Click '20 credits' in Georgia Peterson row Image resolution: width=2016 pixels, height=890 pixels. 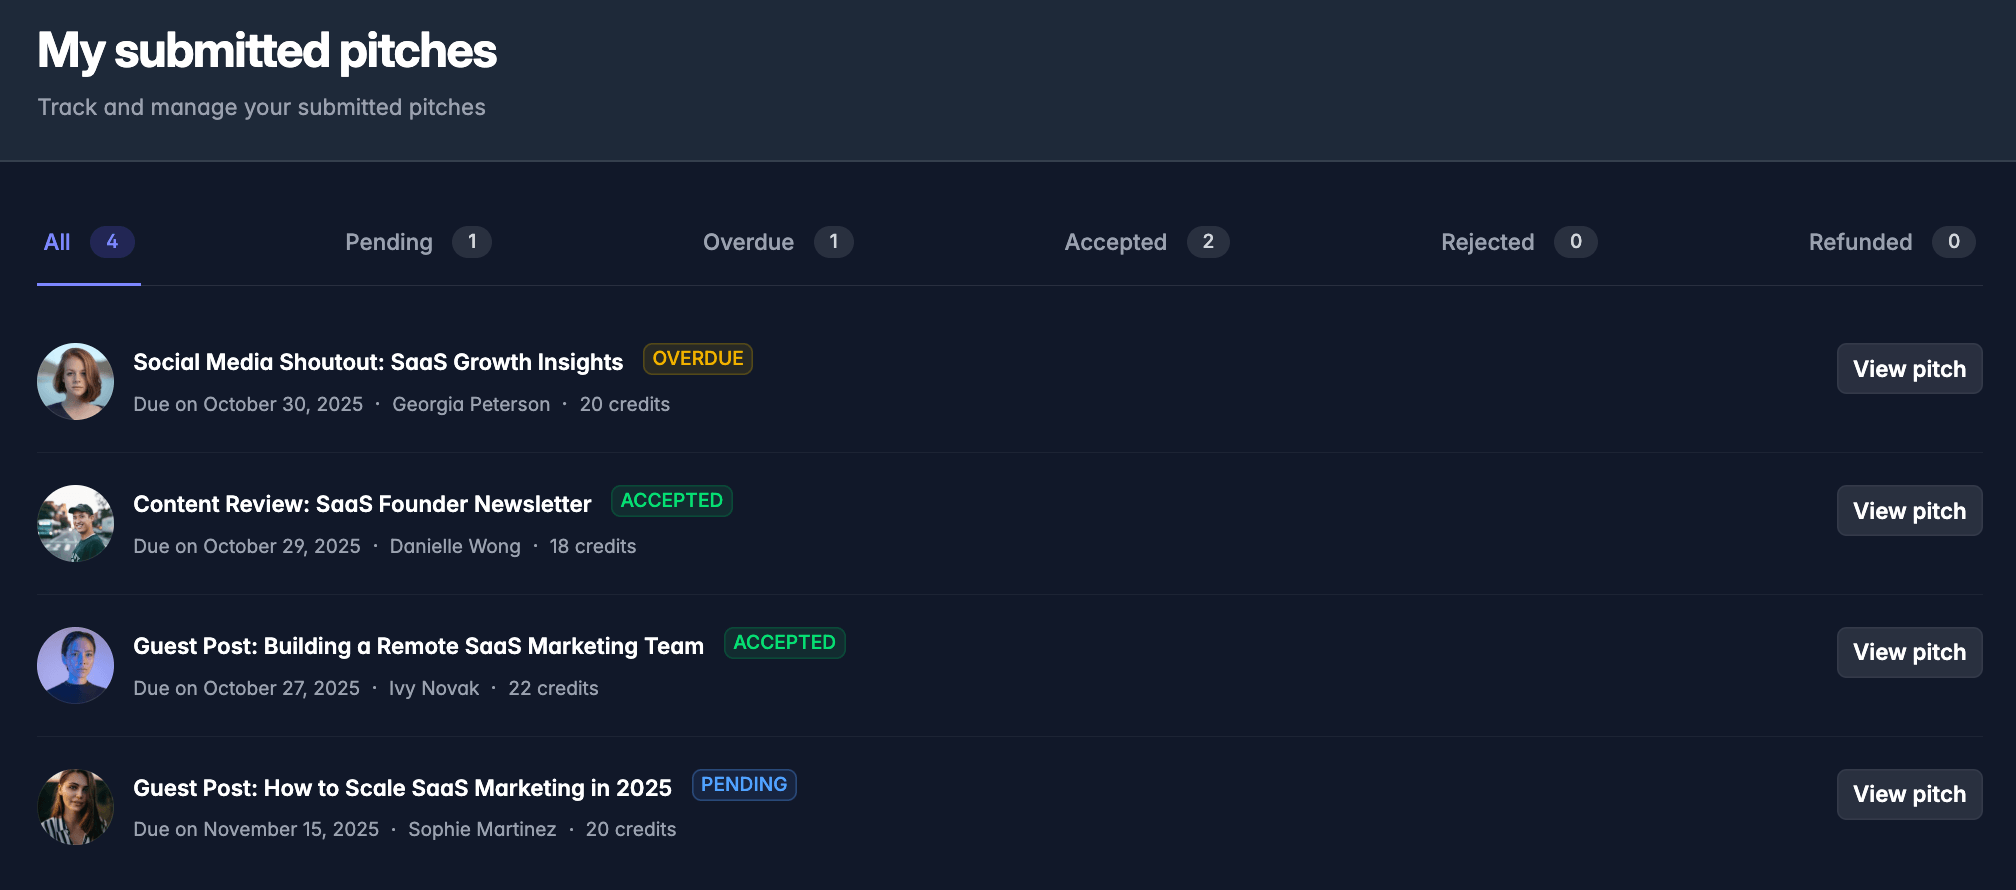coord(625,404)
